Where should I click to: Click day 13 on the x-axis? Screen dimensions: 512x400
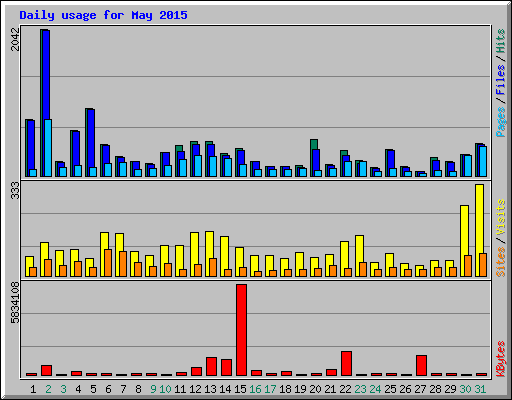pyautogui.click(x=210, y=389)
